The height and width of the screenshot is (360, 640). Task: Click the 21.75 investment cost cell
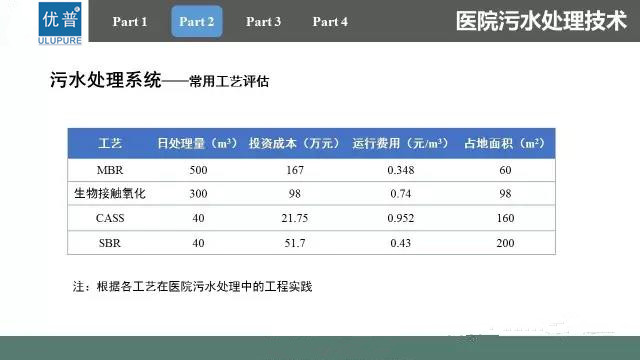(295, 218)
